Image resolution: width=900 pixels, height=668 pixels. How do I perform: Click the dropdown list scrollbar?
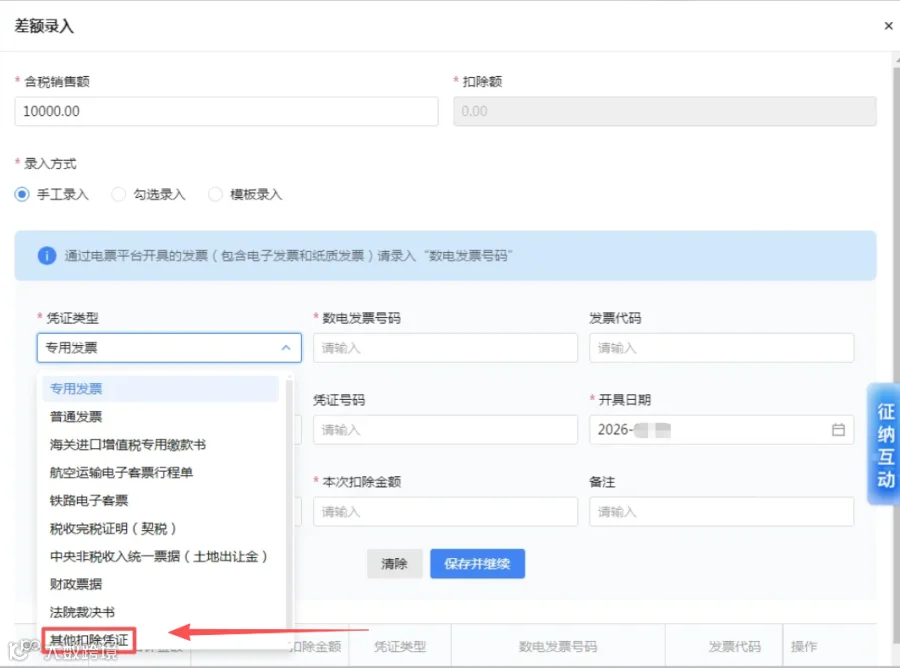(289, 505)
